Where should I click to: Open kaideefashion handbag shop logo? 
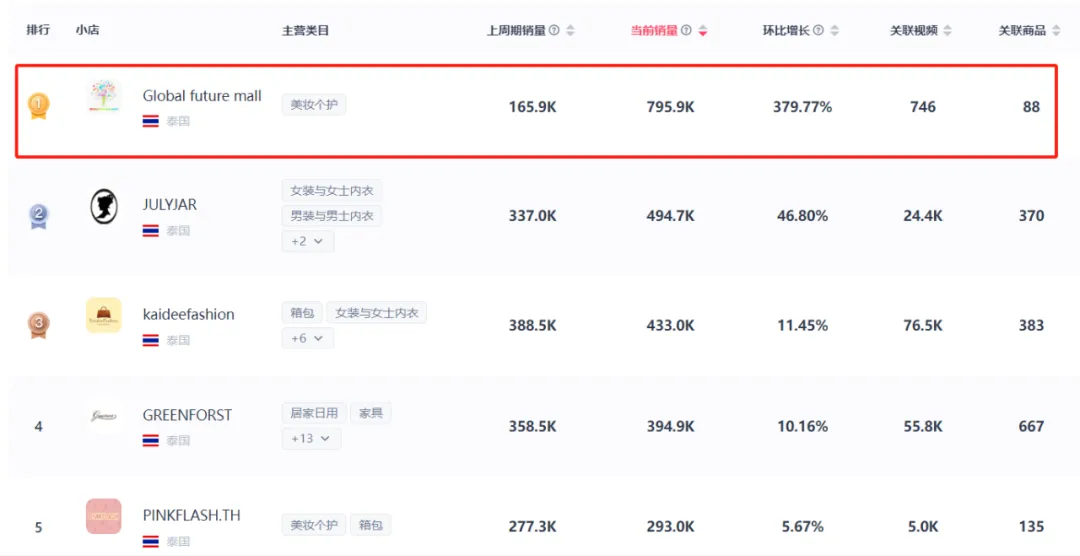click(x=104, y=315)
